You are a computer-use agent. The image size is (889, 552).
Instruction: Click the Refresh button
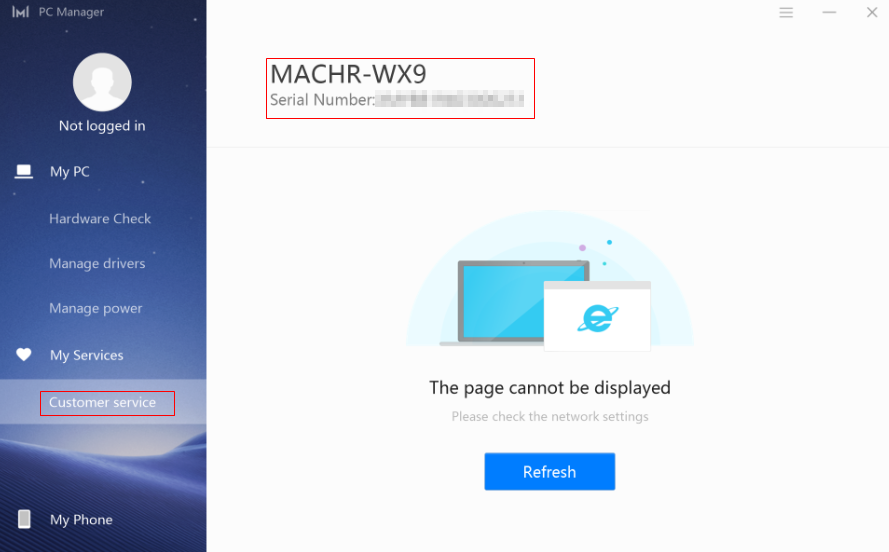(x=549, y=472)
